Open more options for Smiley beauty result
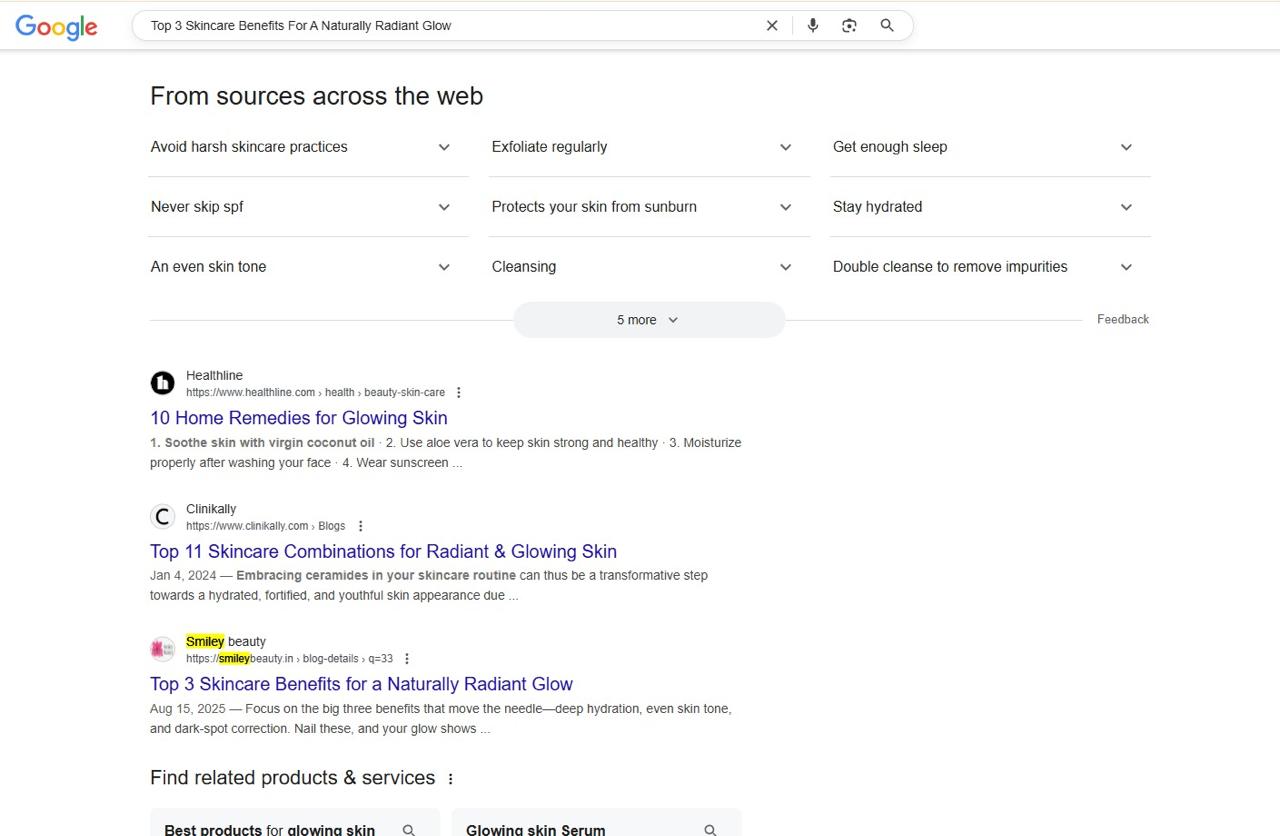 (x=407, y=659)
